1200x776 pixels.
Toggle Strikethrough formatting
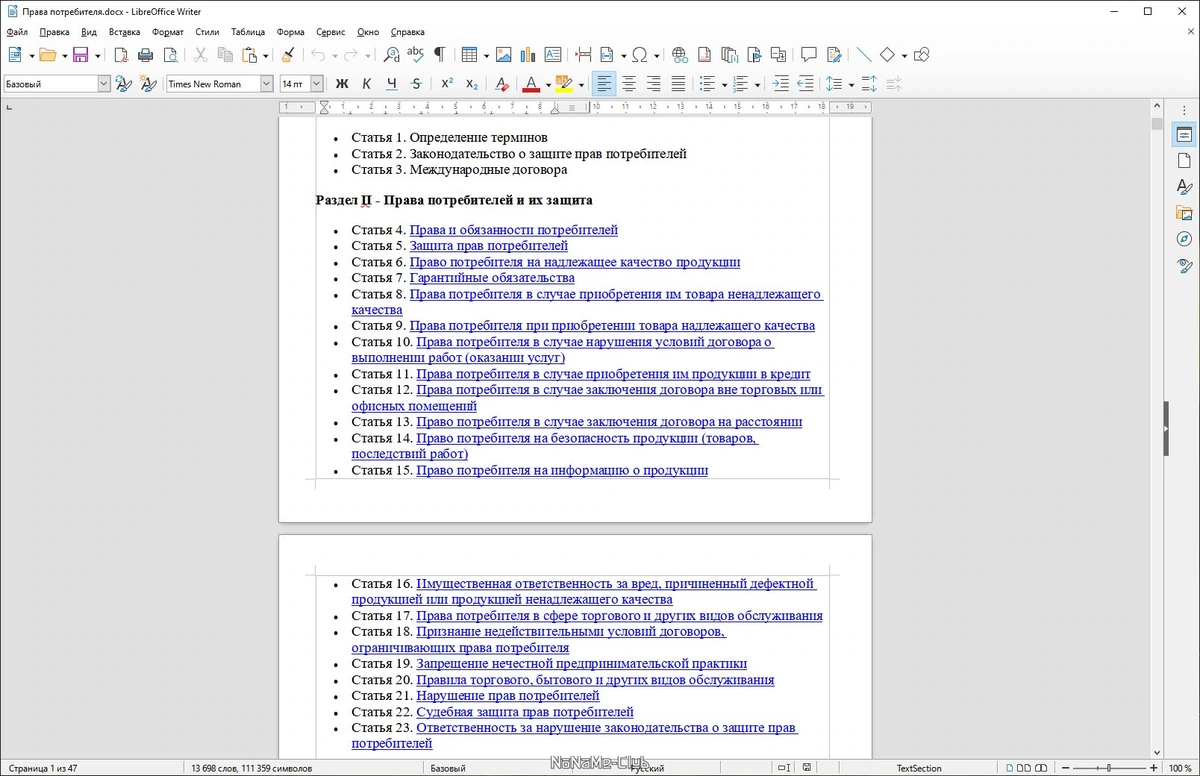point(416,84)
